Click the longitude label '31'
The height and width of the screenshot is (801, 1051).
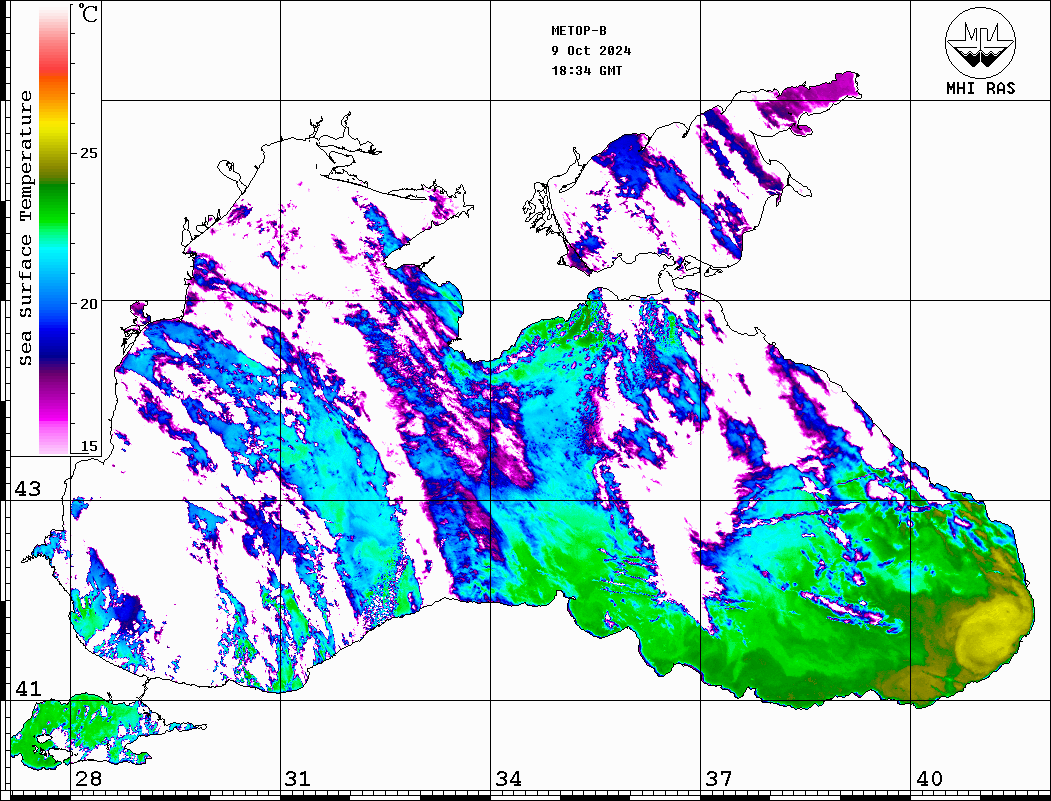point(298,778)
